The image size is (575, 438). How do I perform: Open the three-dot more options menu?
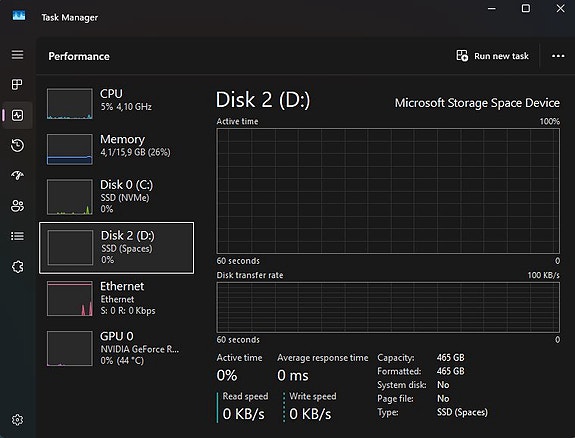click(x=558, y=56)
